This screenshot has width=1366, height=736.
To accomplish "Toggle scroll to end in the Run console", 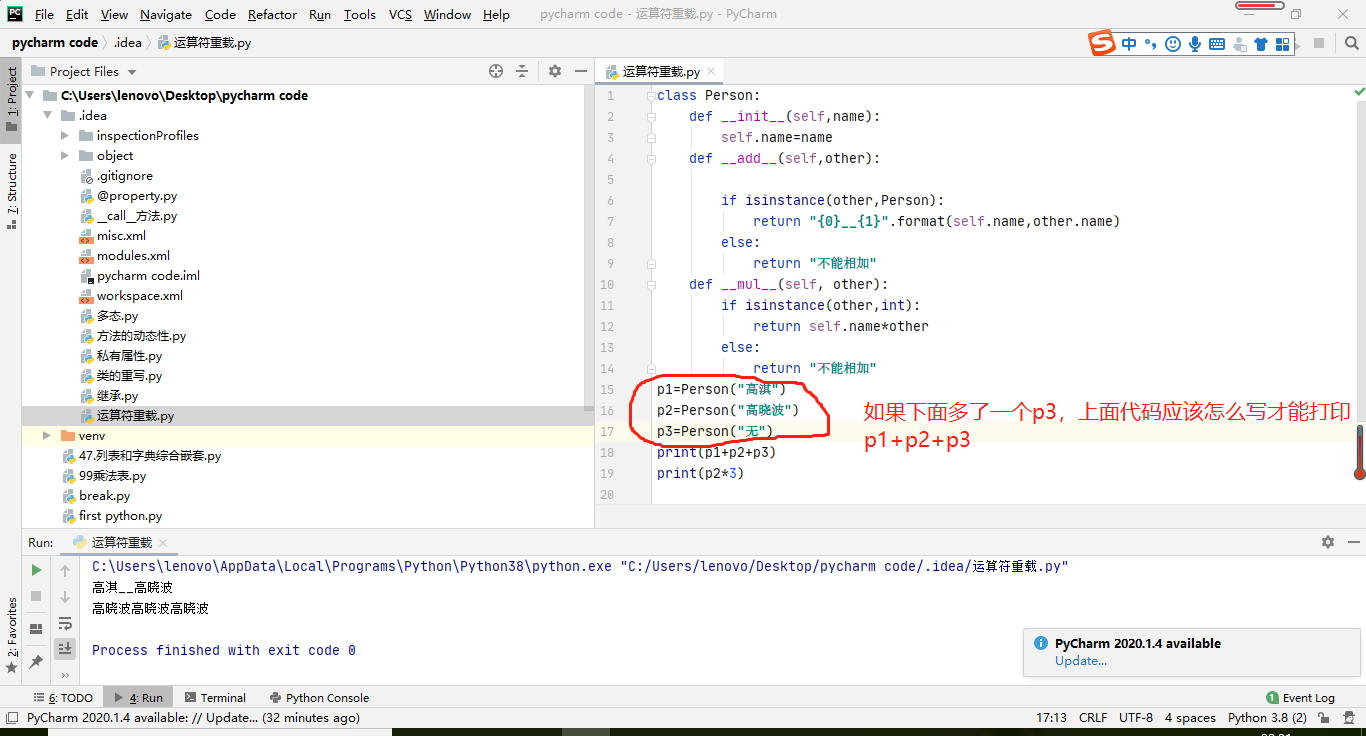I will (x=65, y=648).
